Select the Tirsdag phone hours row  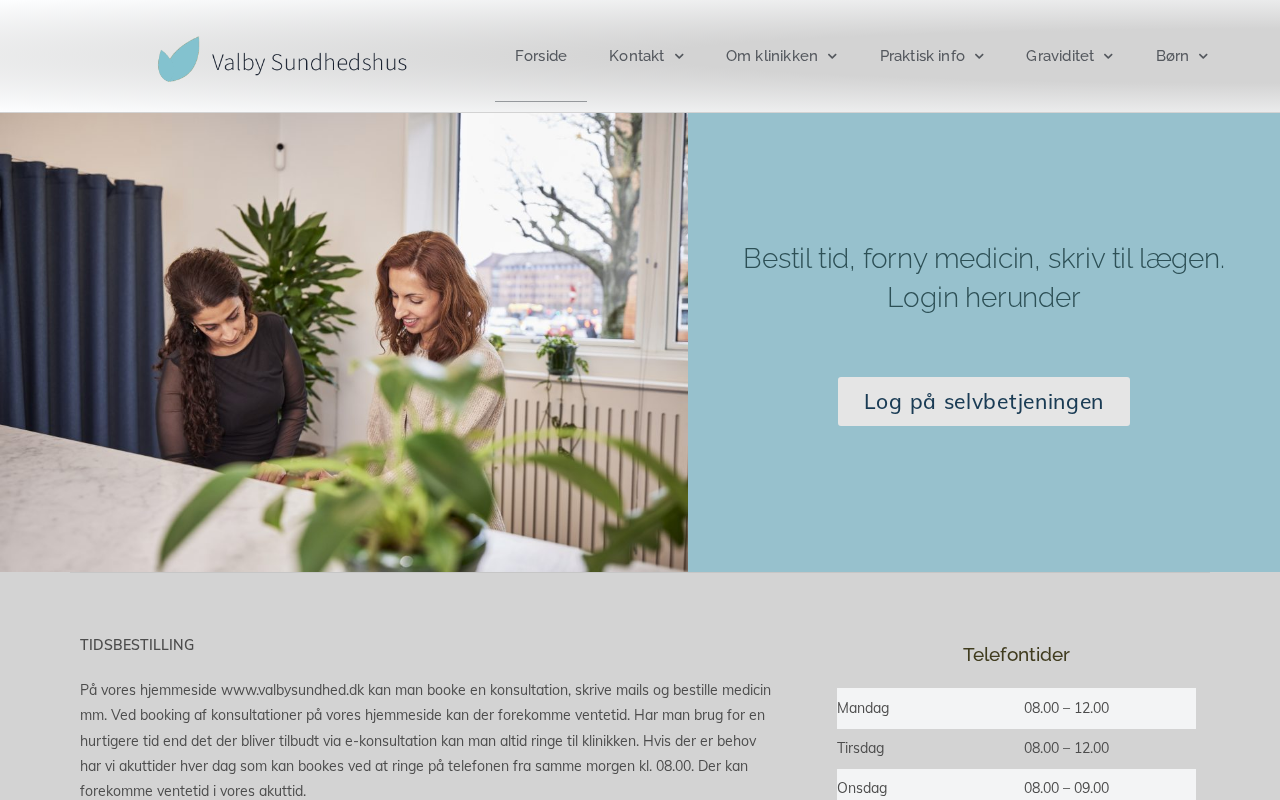coord(1016,748)
